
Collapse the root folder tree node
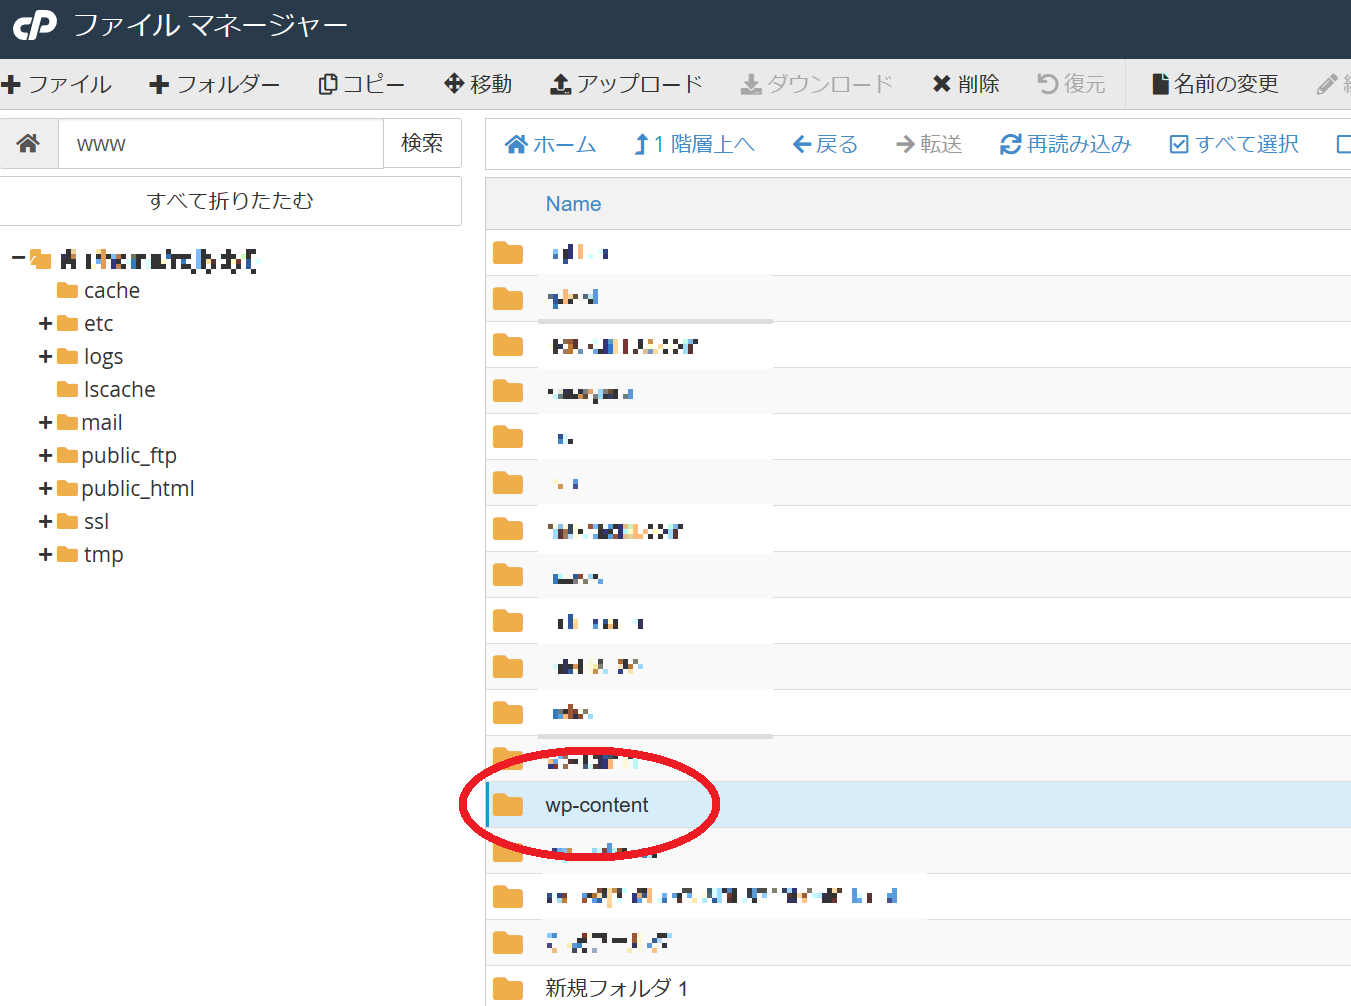[x=18, y=259]
